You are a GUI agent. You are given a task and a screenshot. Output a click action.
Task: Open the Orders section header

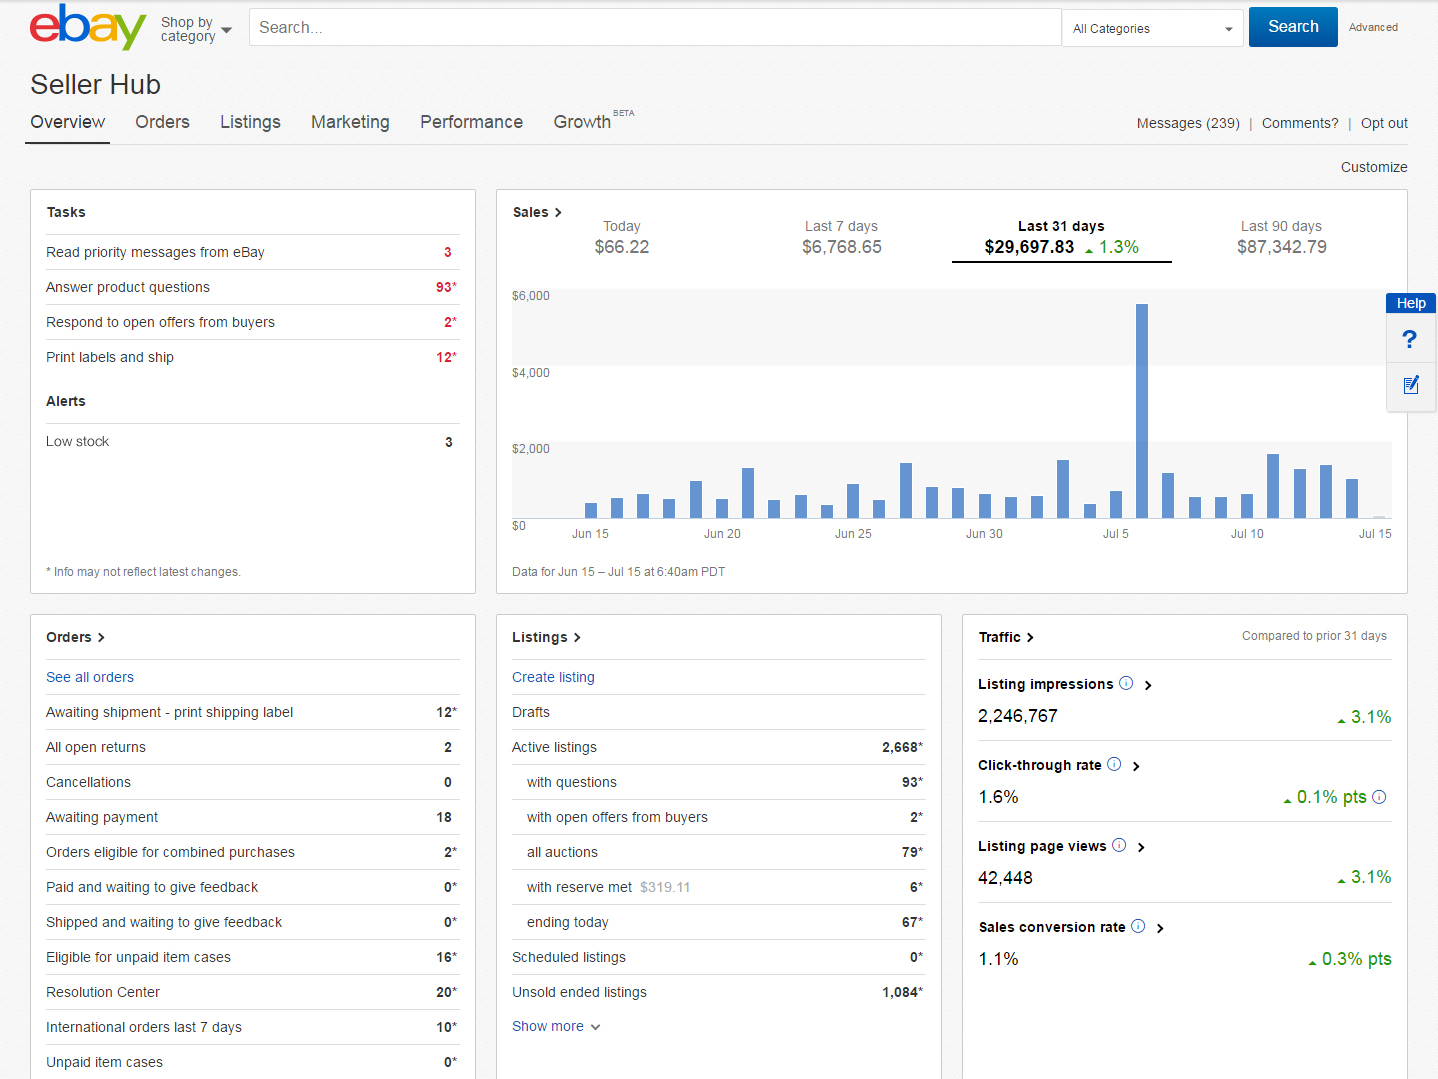75,637
